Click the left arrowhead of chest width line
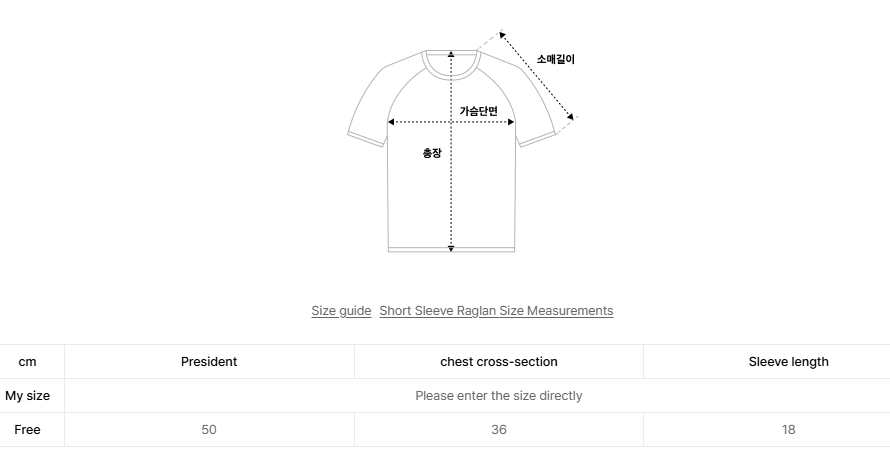Viewport: 890px width, 455px height. pos(391,122)
